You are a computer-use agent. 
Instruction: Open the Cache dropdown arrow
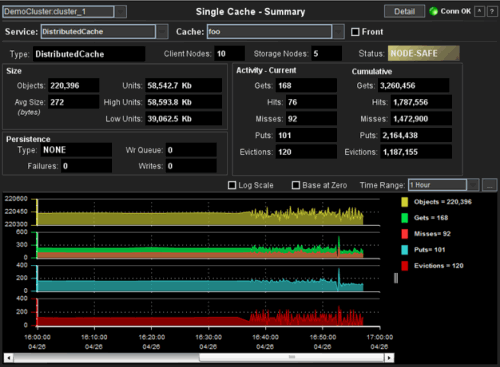pos(338,32)
